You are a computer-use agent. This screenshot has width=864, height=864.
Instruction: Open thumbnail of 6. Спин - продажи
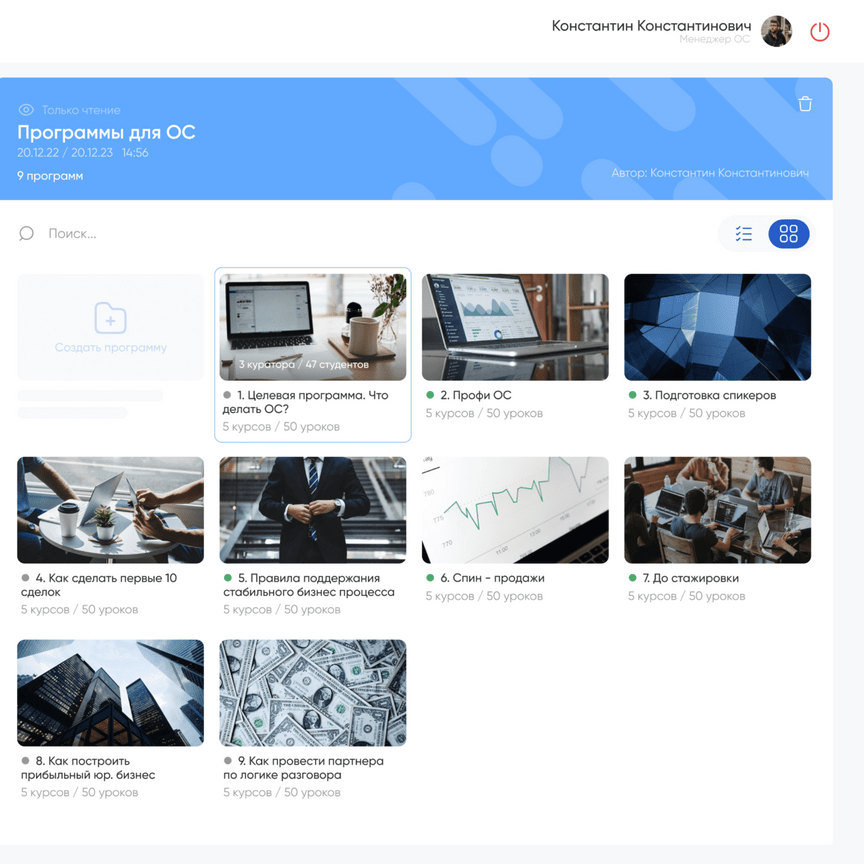515,510
